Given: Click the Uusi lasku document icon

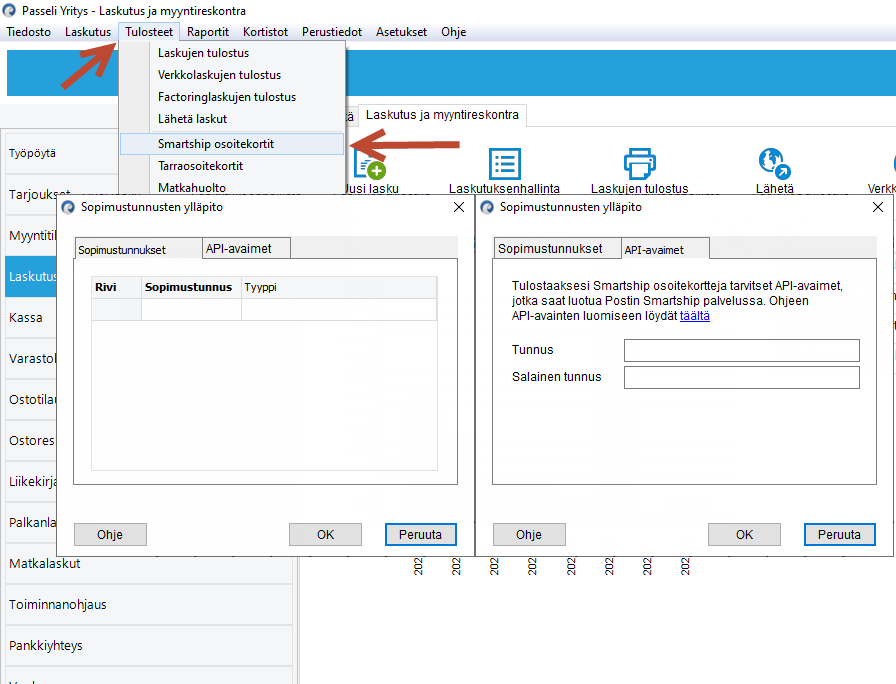Looking at the screenshot, I should coord(369,165).
